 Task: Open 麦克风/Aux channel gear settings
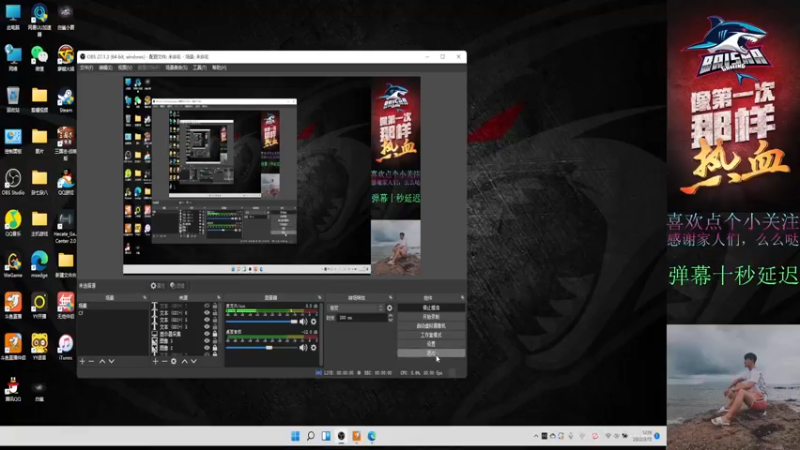click(314, 321)
